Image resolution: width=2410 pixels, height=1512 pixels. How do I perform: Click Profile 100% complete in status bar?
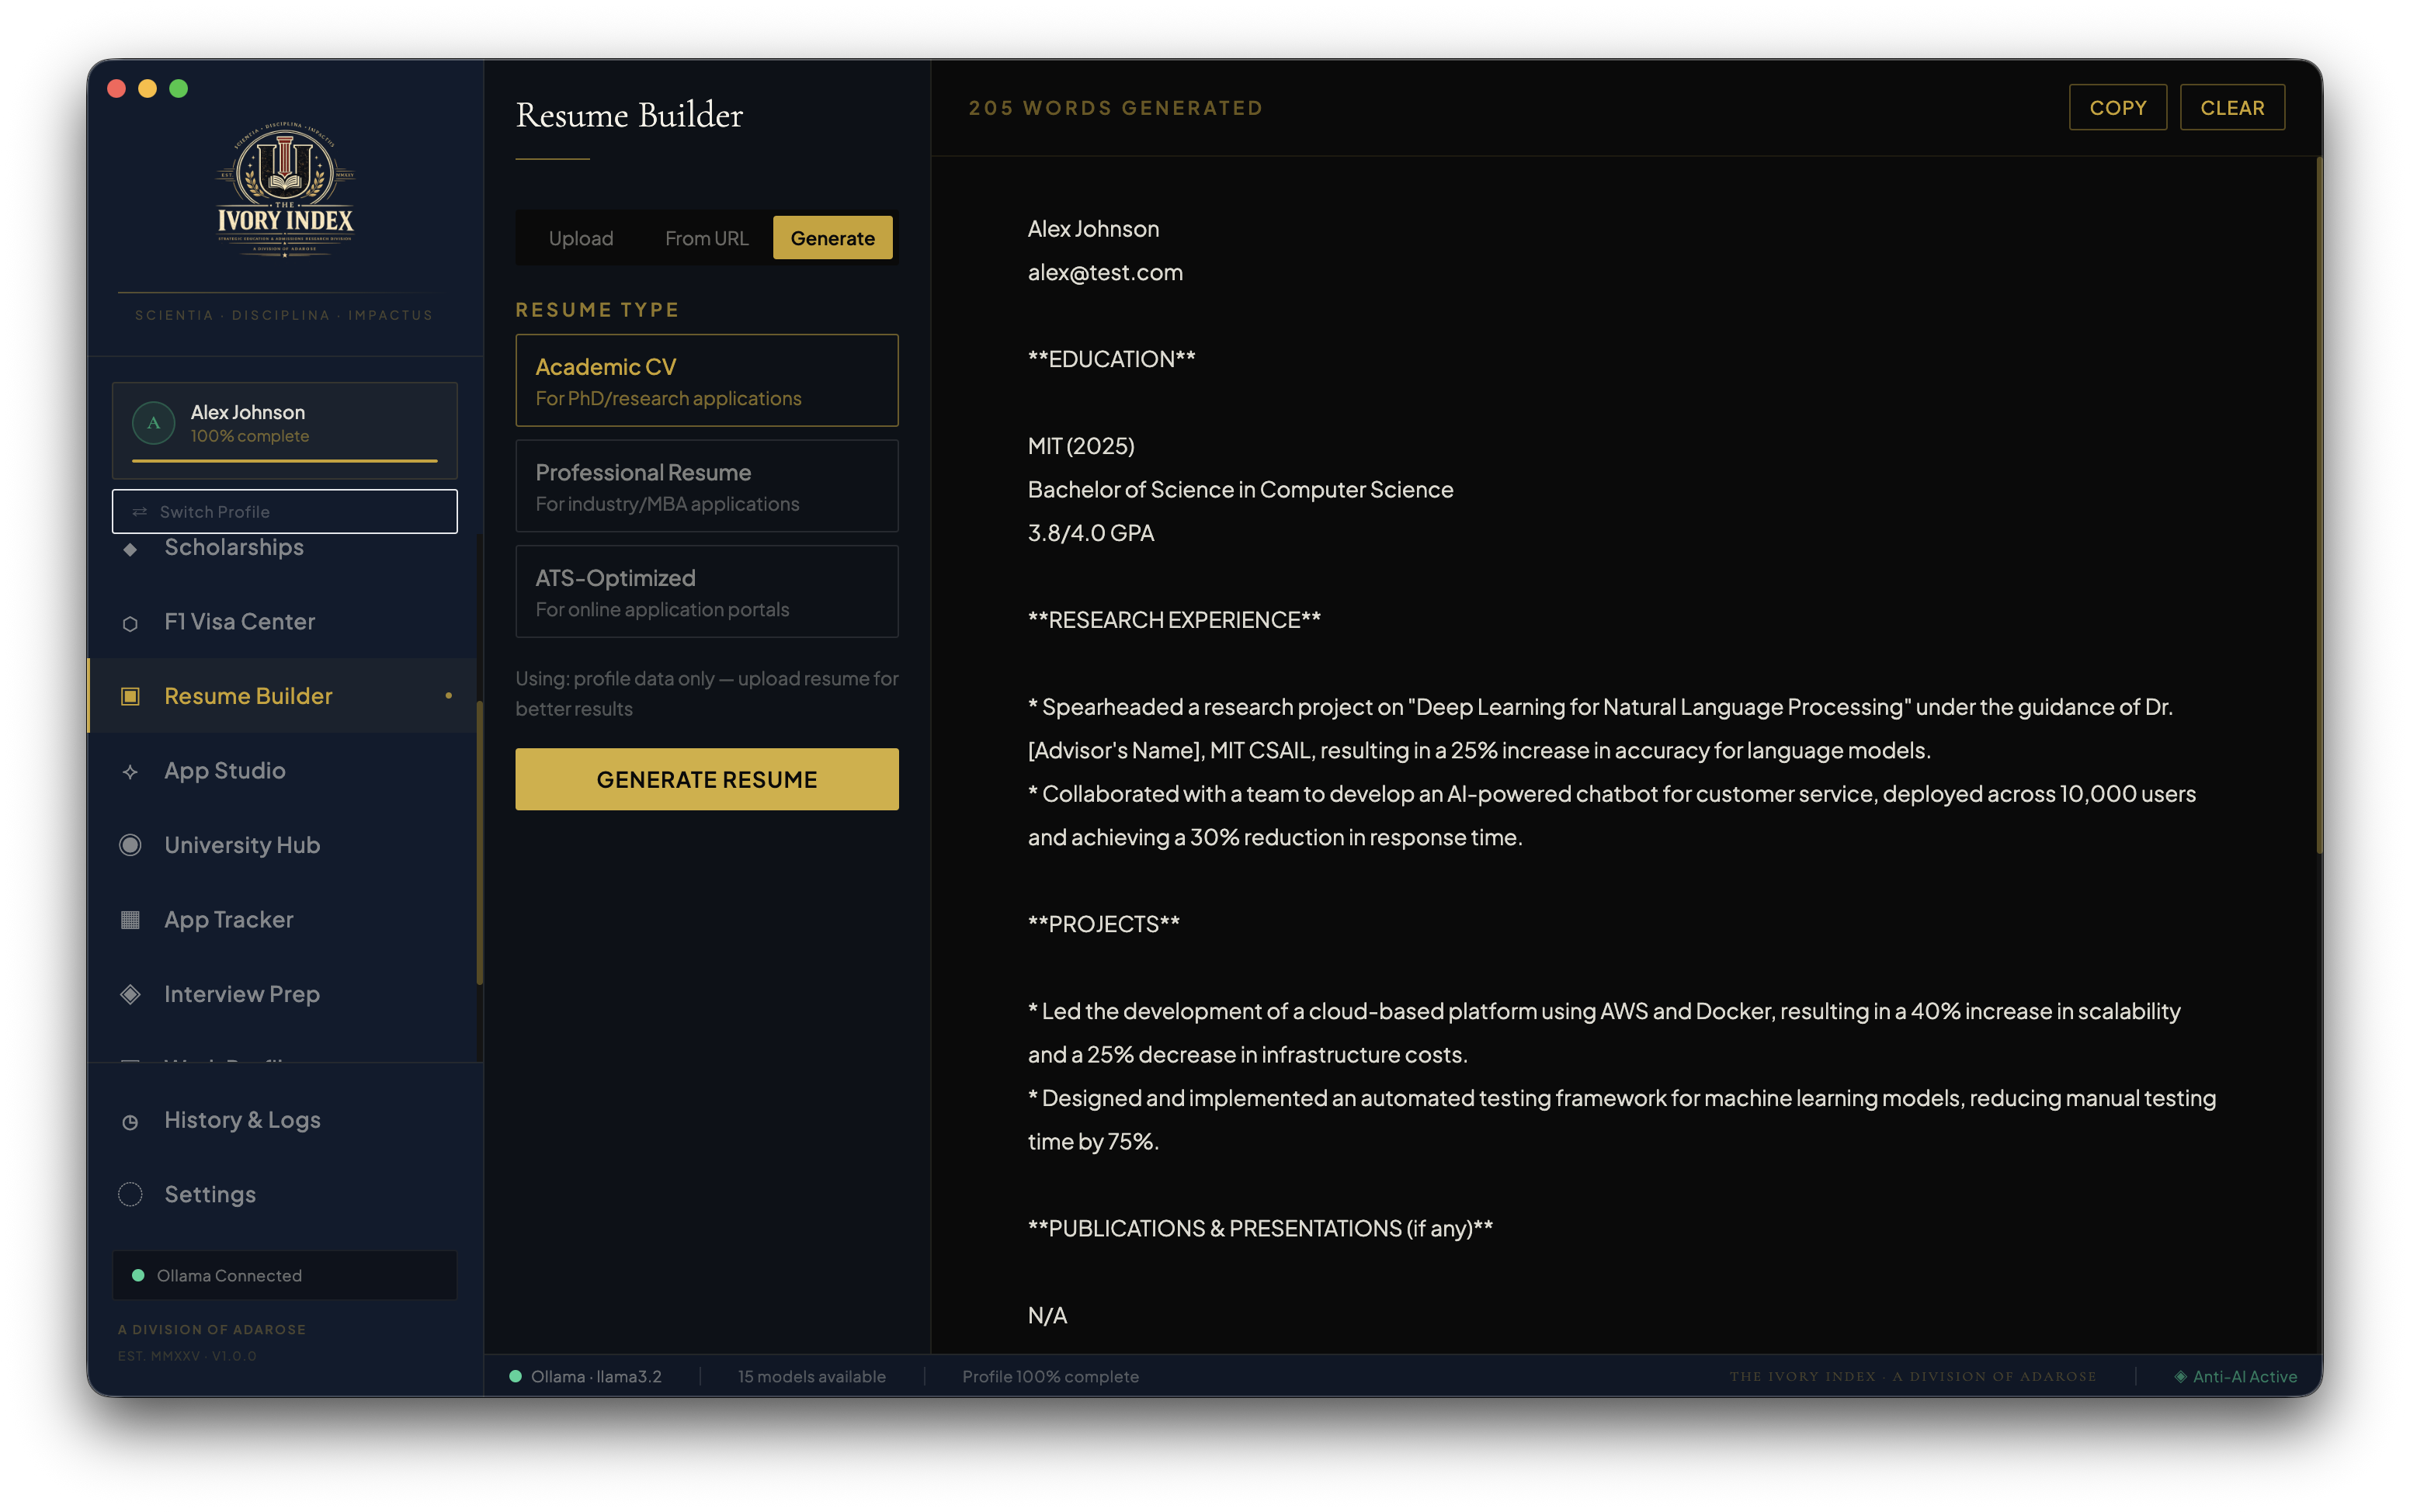[x=1050, y=1376]
